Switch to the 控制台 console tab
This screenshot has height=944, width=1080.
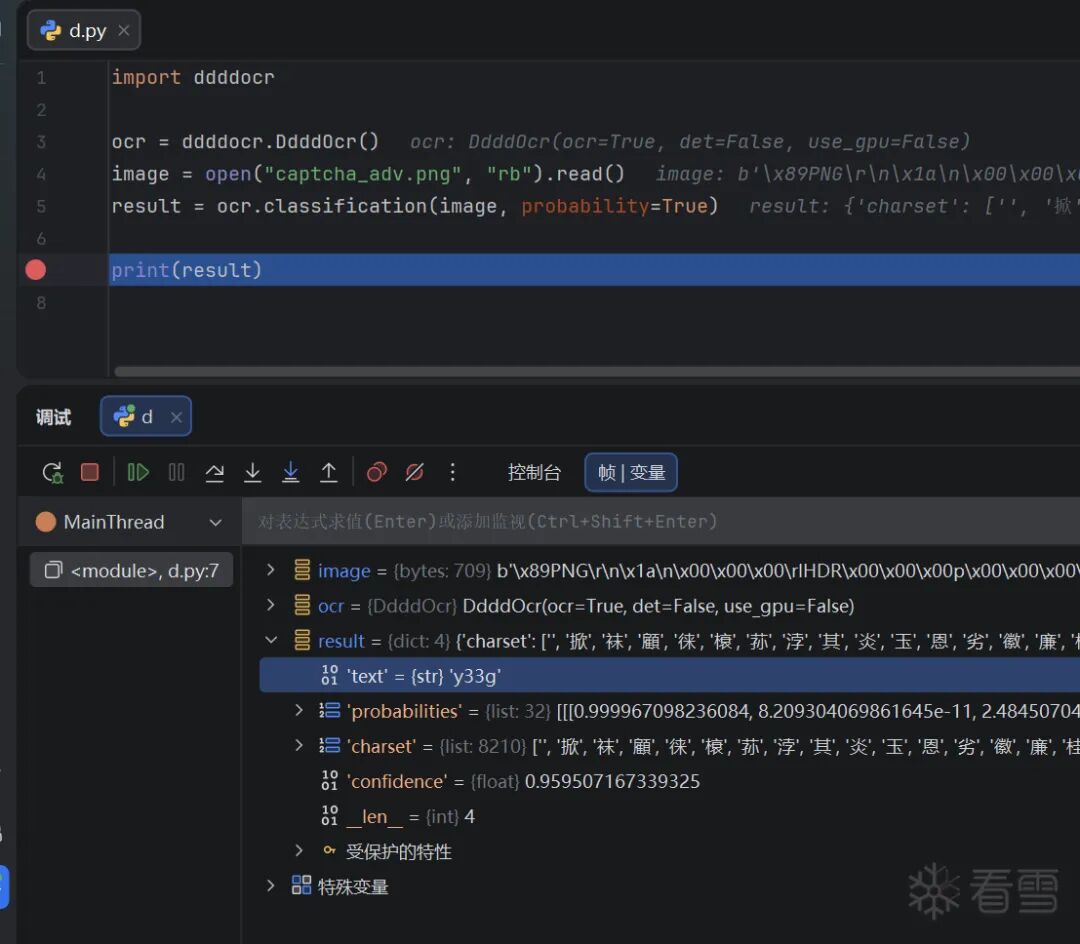[x=534, y=473]
